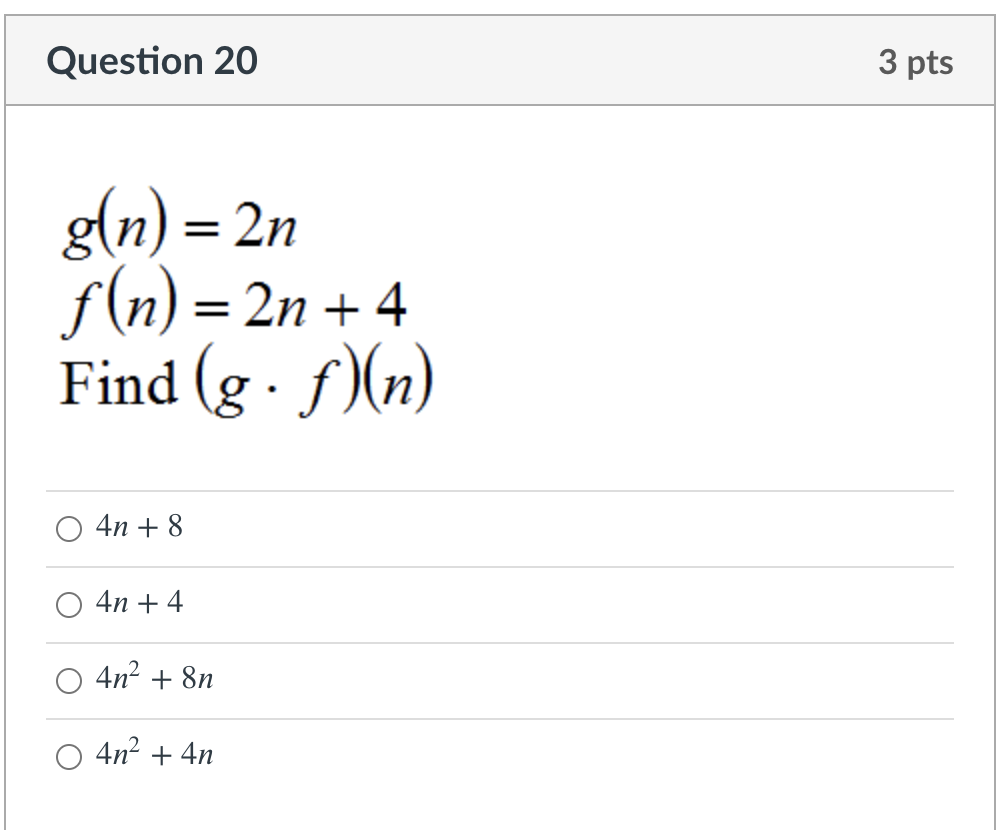Select the radio button for 4n + 4
The width and height of the screenshot is (1006, 830).
(x=68, y=604)
